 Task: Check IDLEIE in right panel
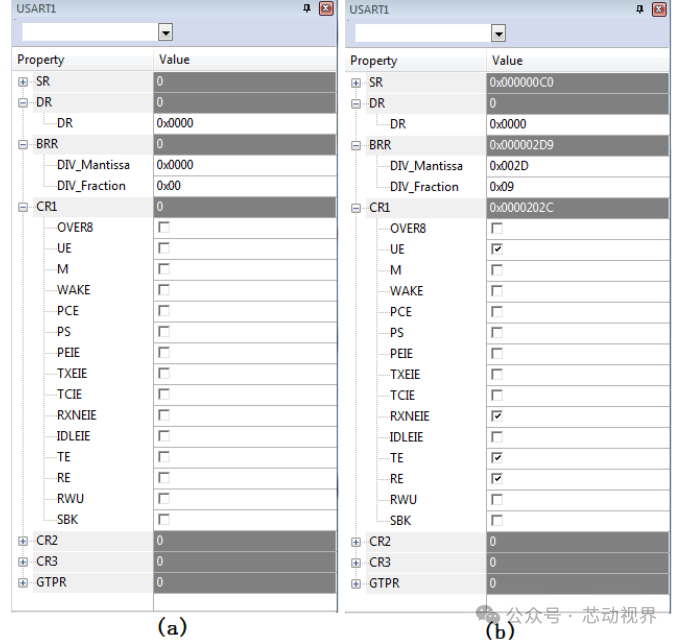point(497,437)
